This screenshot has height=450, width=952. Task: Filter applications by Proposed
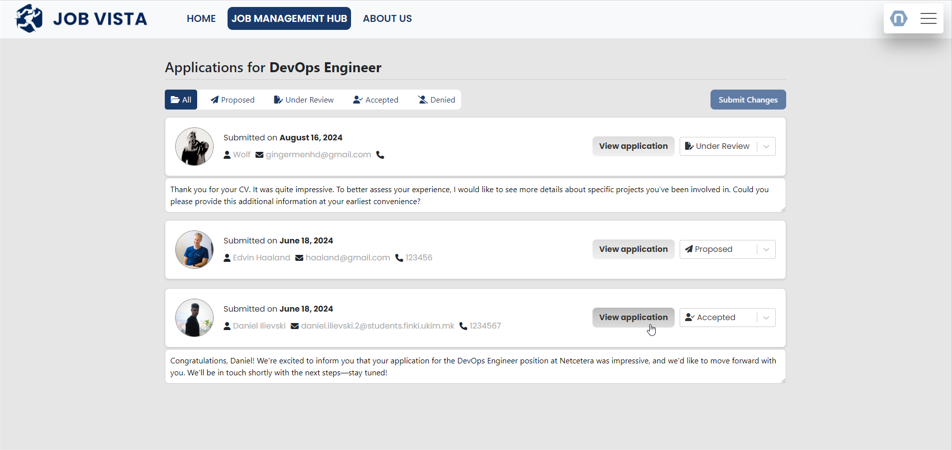[x=232, y=100]
